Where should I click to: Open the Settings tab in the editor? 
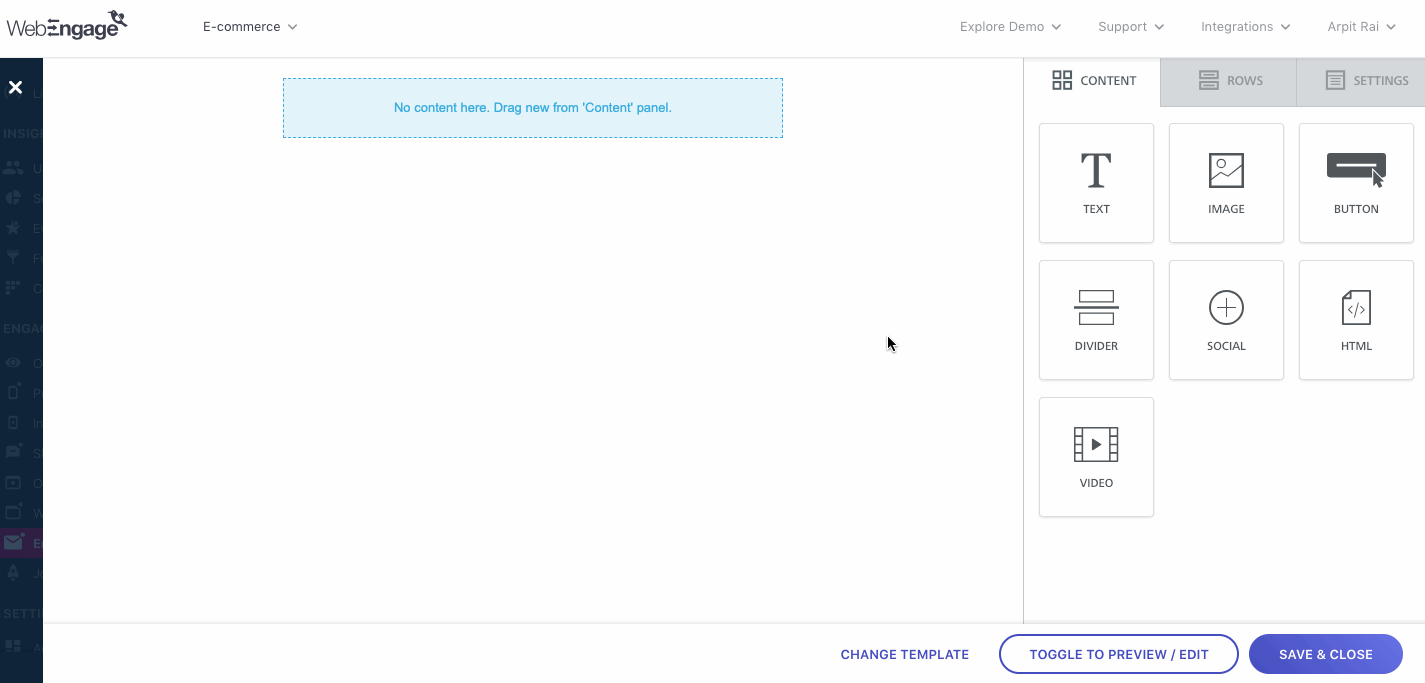[1363, 80]
